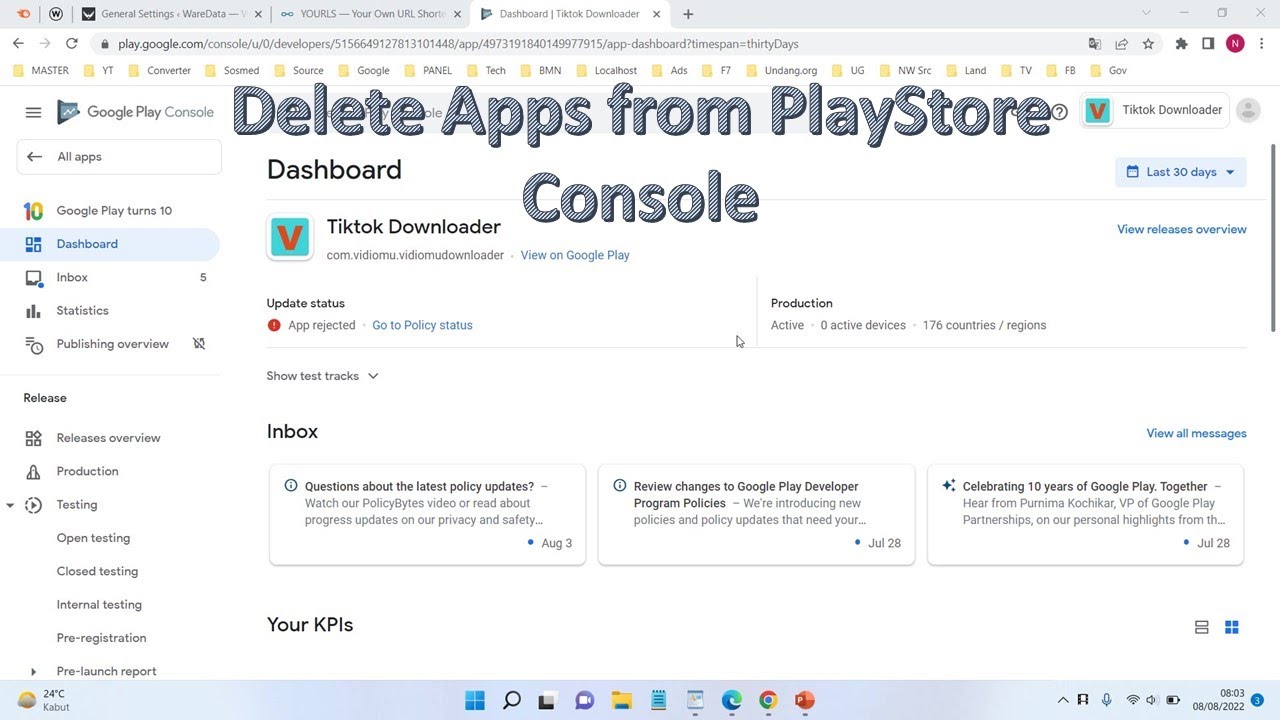The width and height of the screenshot is (1280, 720).
Task: Click the Google Play Console logo
Action: (x=135, y=112)
